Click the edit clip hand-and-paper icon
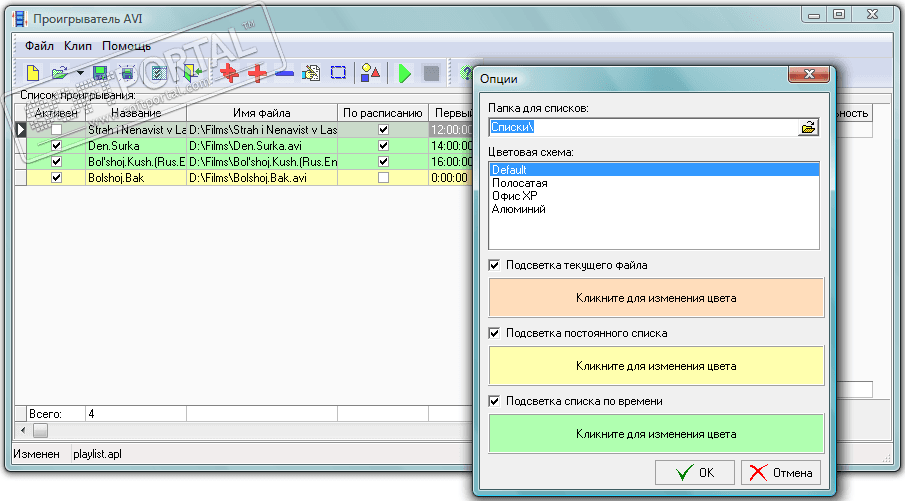The height and width of the screenshot is (501, 905). pyautogui.click(x=311, y=73)
